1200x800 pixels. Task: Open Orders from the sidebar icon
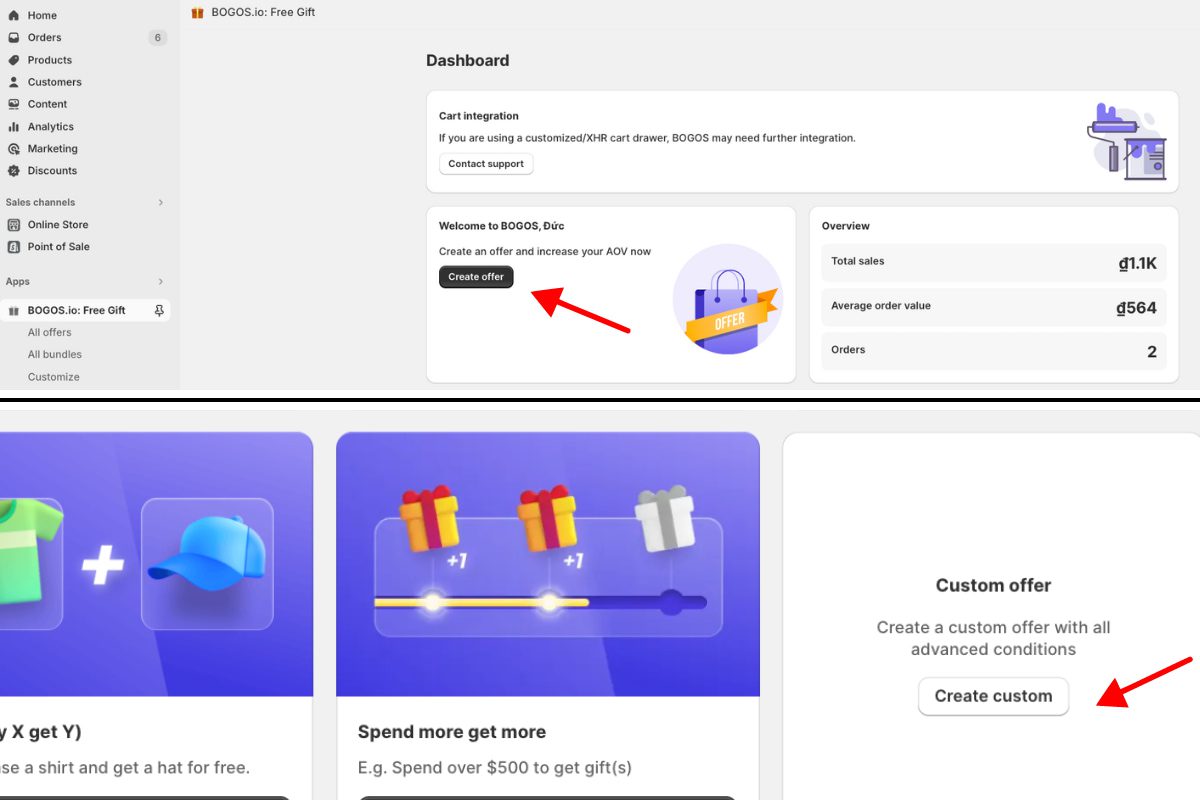[12, 37]
